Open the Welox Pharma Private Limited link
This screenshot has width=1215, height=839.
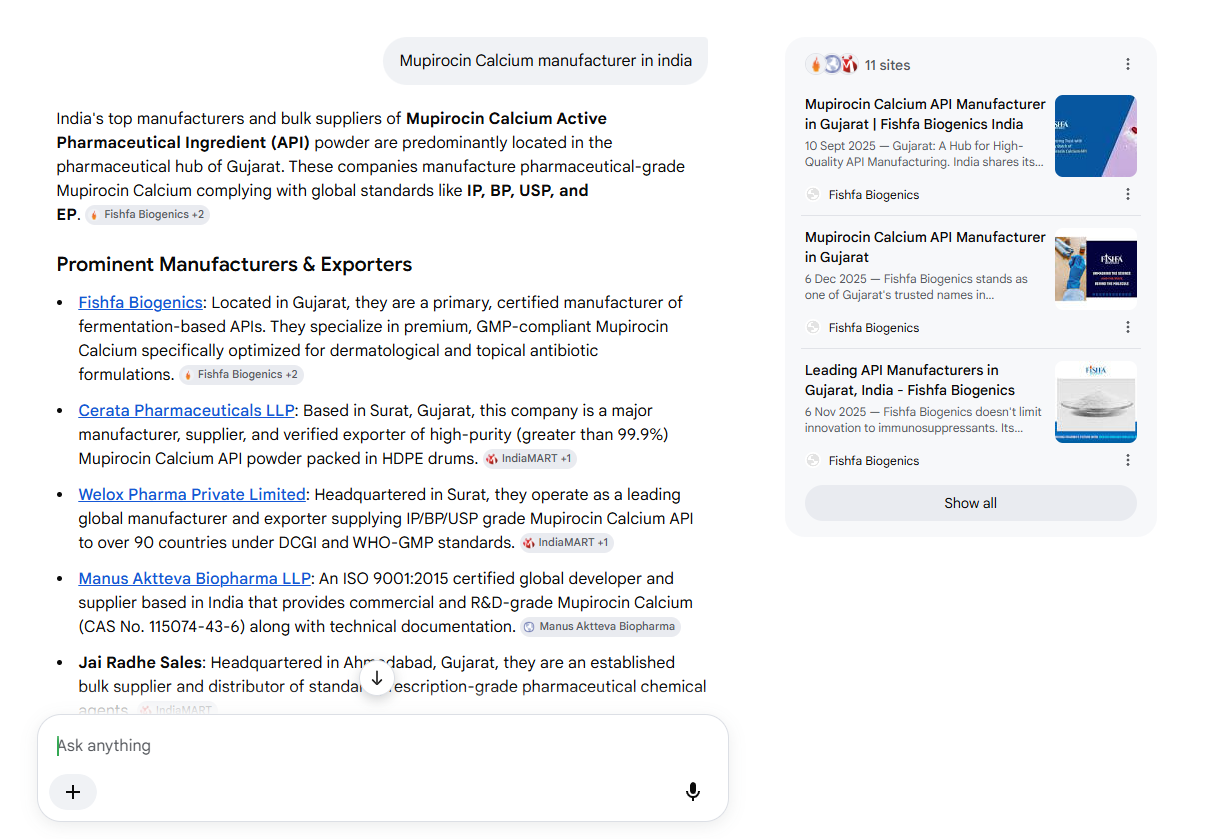click(192, 494)
